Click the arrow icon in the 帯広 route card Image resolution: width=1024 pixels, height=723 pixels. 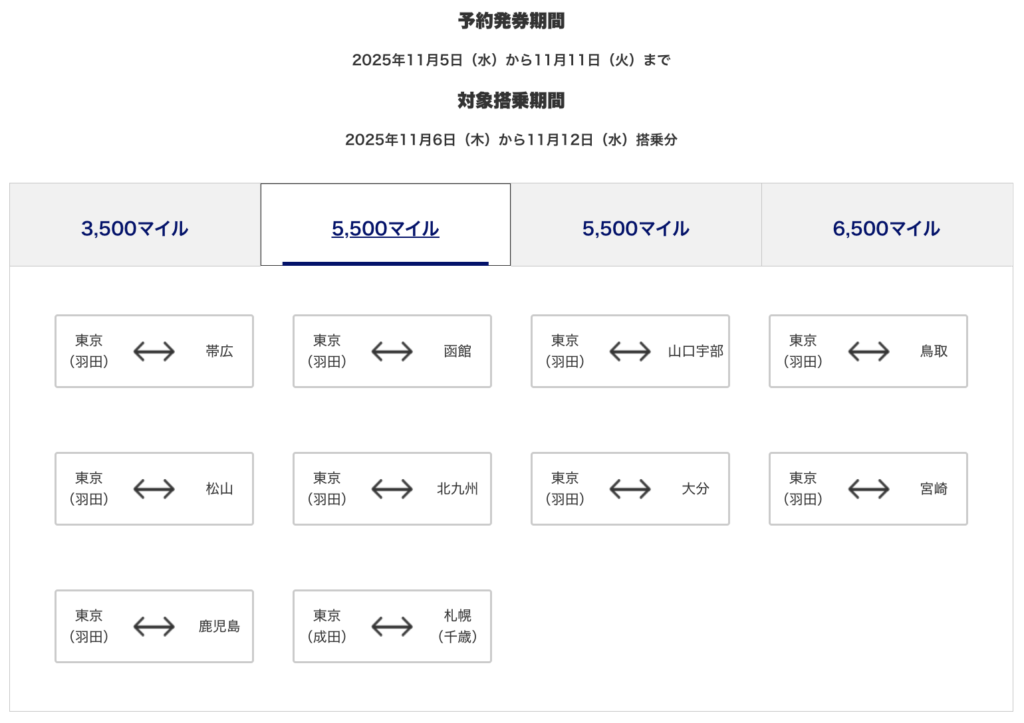[x=154, y=351]
